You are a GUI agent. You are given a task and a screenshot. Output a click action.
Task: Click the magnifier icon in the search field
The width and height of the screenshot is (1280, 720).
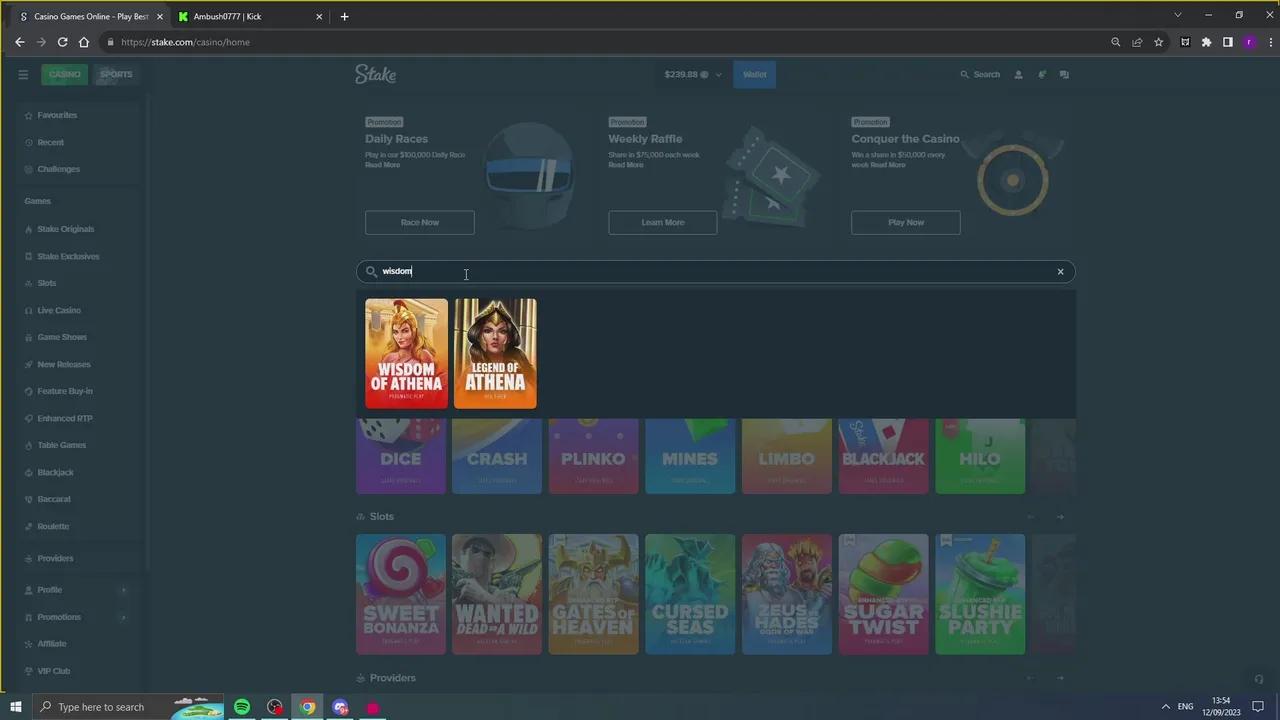pos(371,271)
